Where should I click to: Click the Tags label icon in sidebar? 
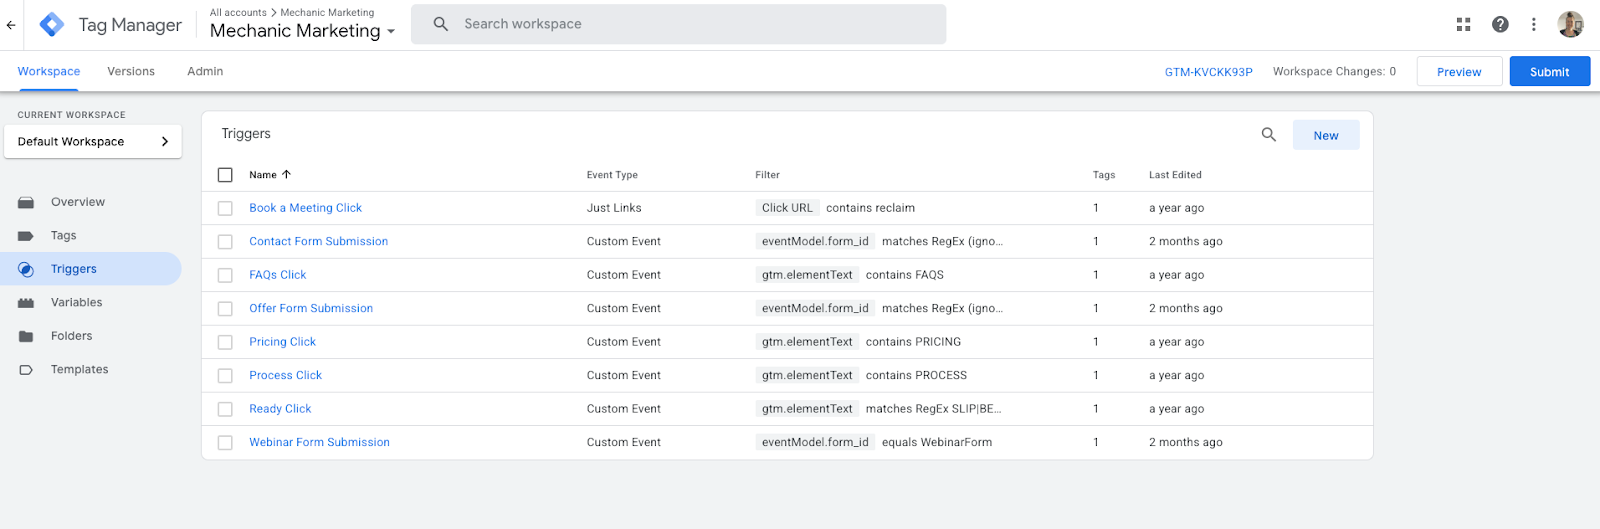(x=26, y=236)
